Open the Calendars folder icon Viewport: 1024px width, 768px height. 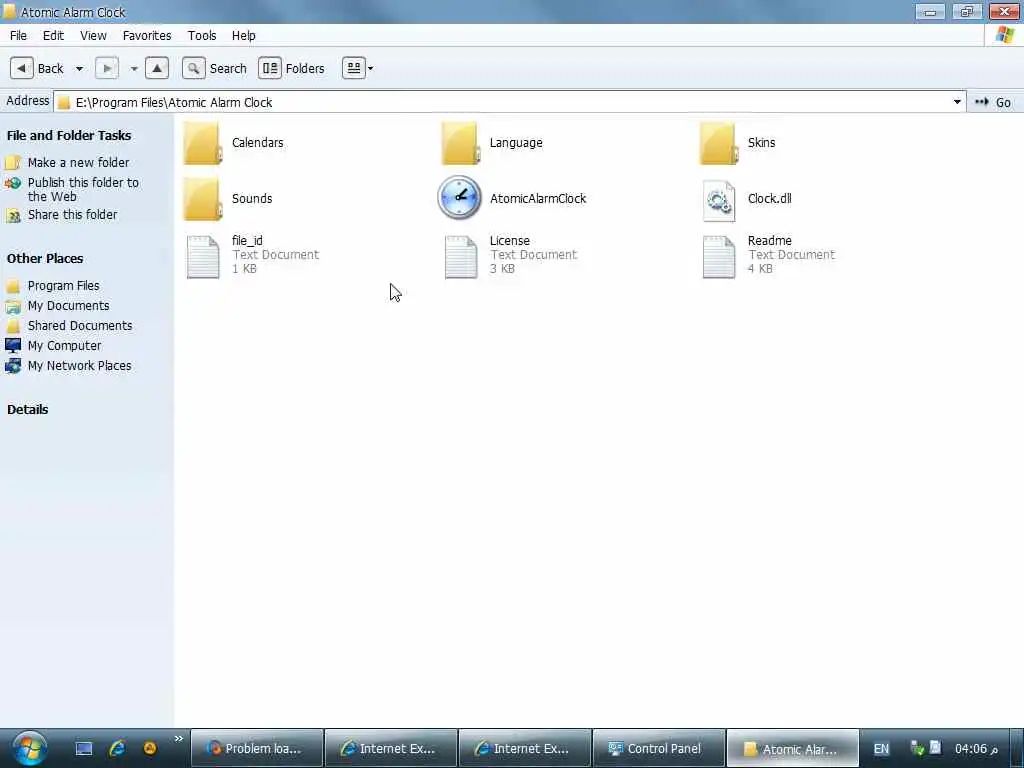202,143
